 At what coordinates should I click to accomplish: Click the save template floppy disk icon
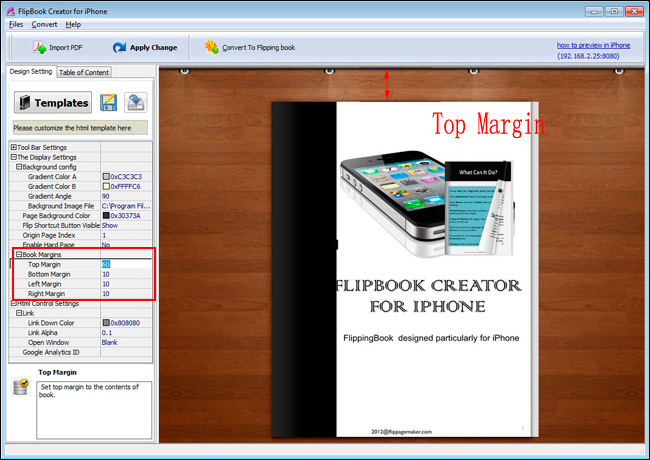(x=108, y=102)
